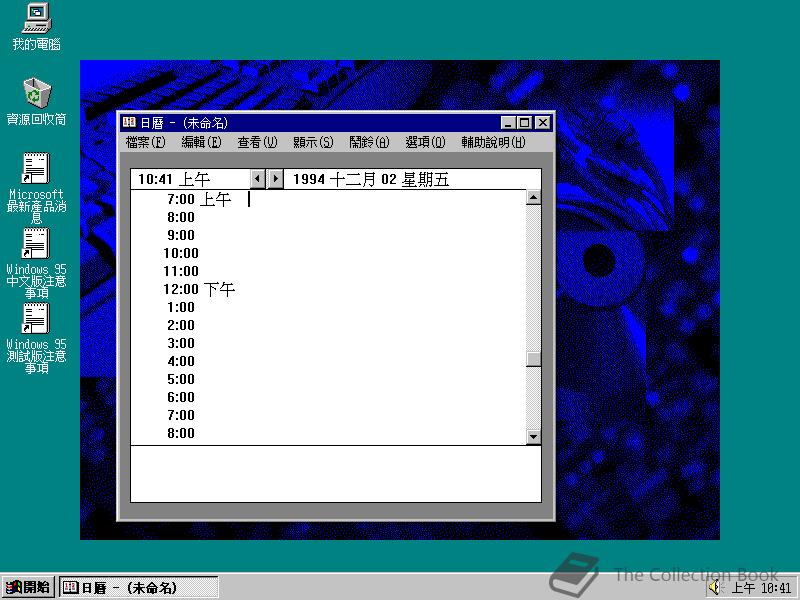Screen dimensions: 800x600
Task: Select the 6:00 appointment row
Action: coord(328,397)
